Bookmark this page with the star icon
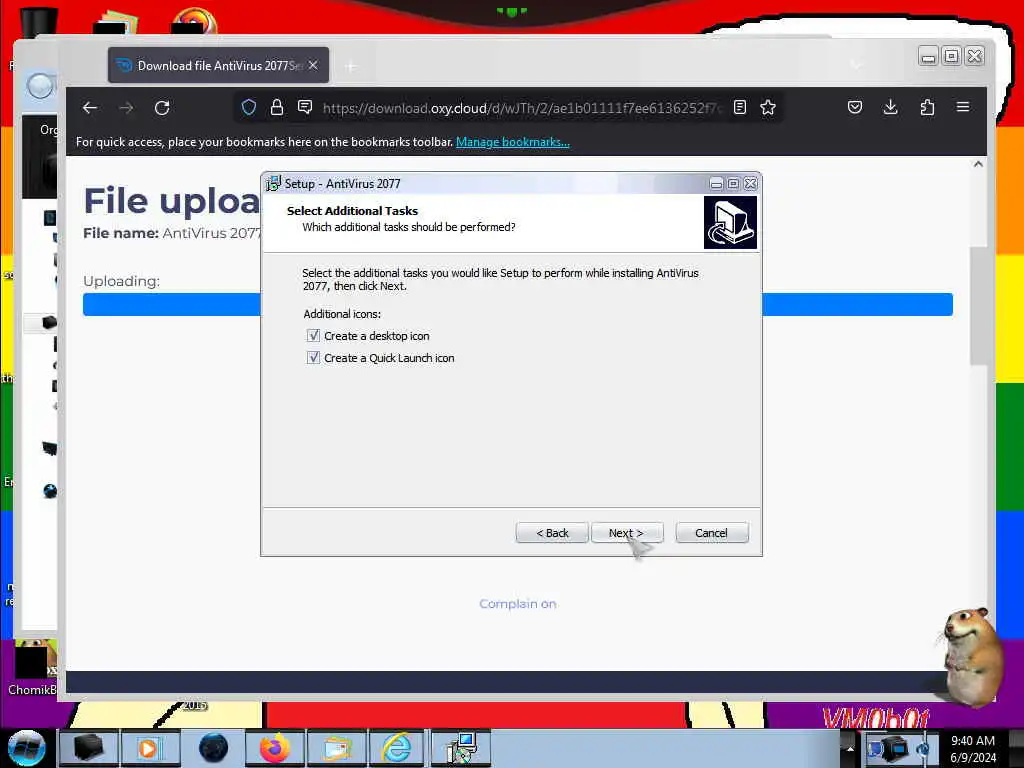Image resolution: width=1024 pixels, height=768 pixels. click(x=768, y=107)
